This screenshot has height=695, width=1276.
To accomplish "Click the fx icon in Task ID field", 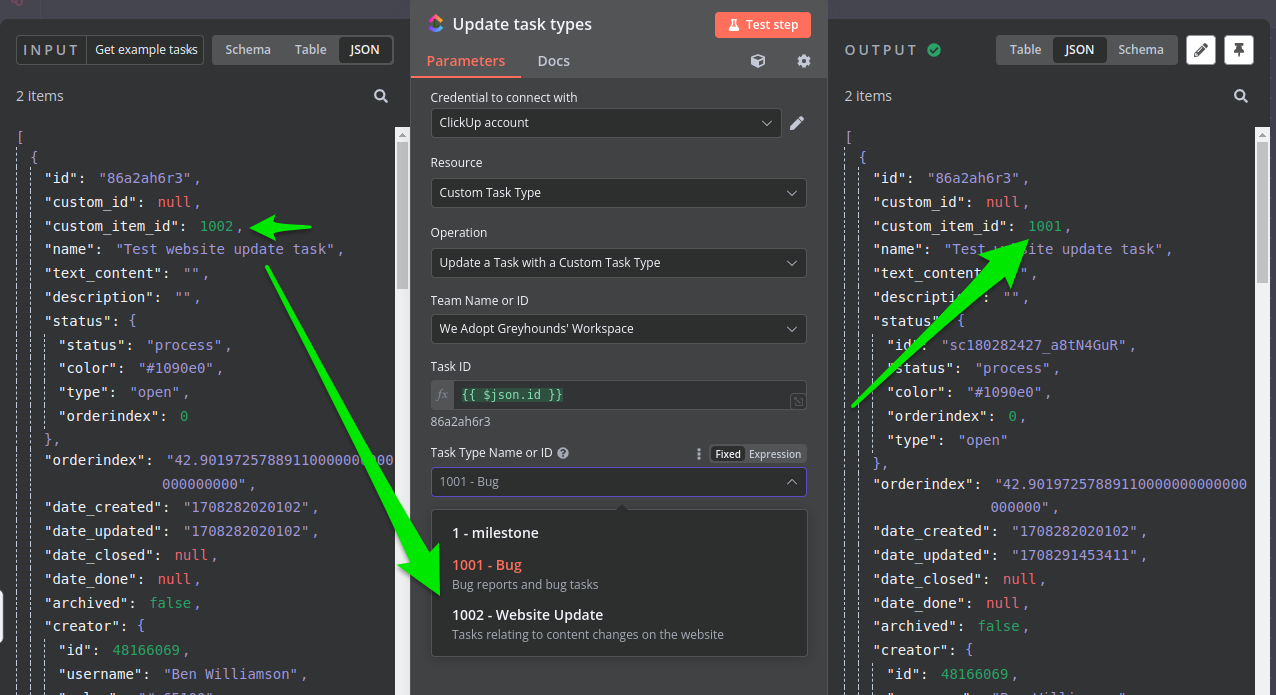I will 442,395.
